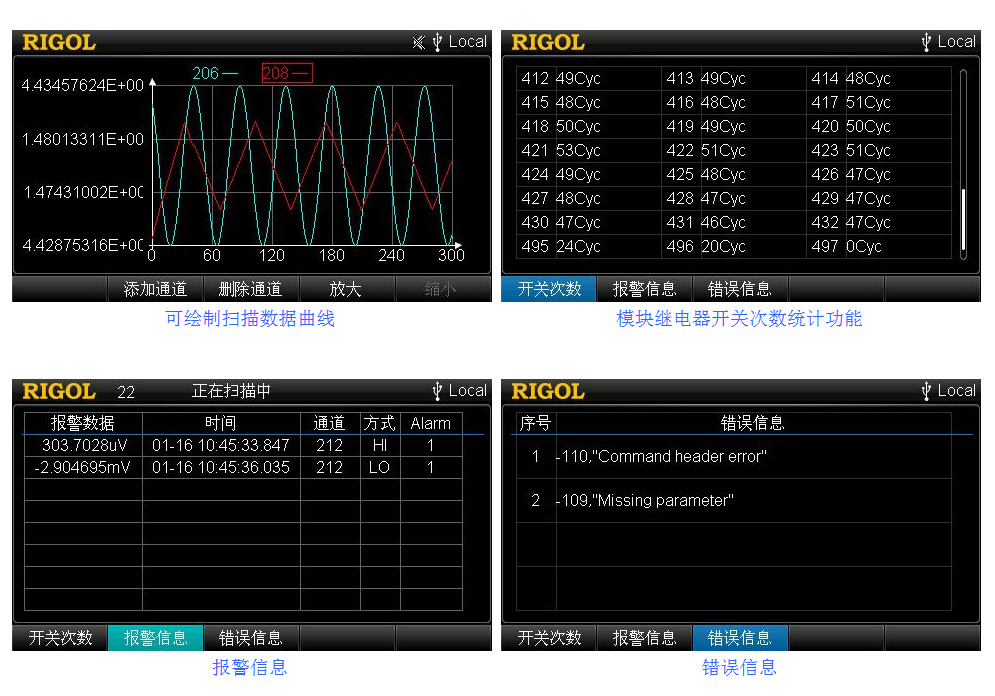Image resolution: width=995 pixels, height=696 pixels.
Task: Select the "Command header error" entry
Action: pos(663,457)
